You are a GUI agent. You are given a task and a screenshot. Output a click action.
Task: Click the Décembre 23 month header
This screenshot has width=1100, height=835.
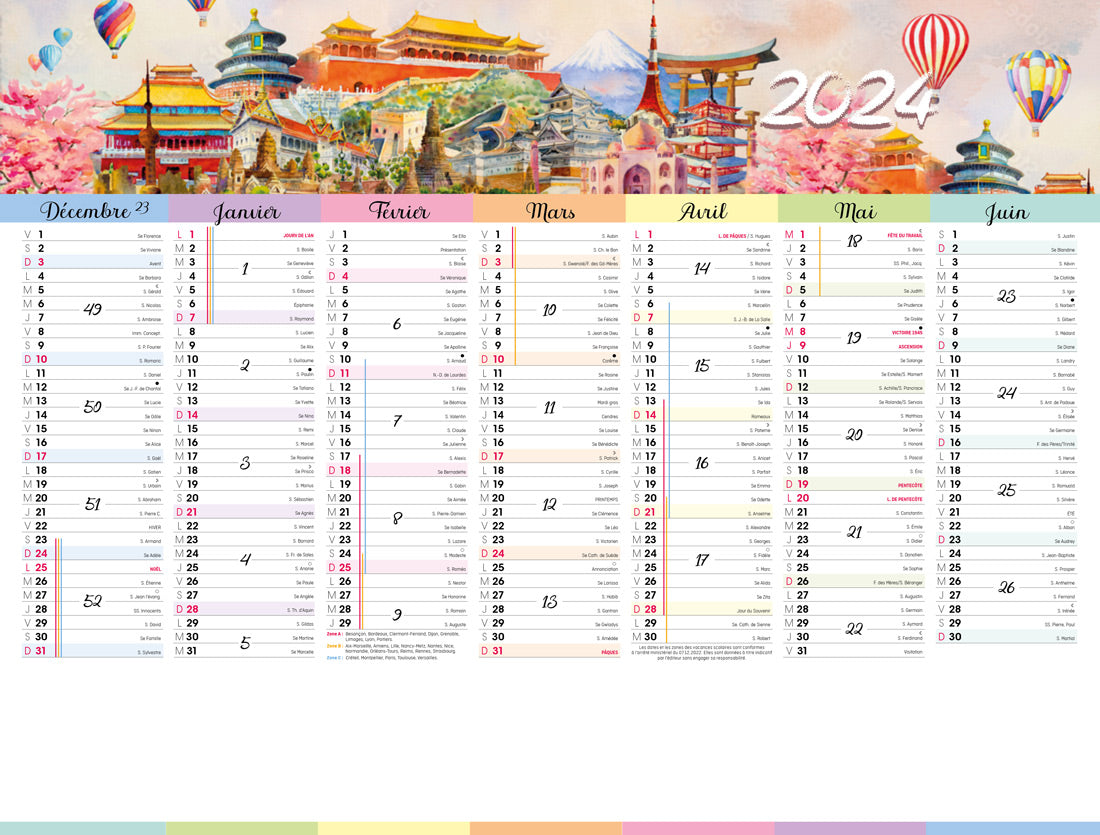click(83, 209)
